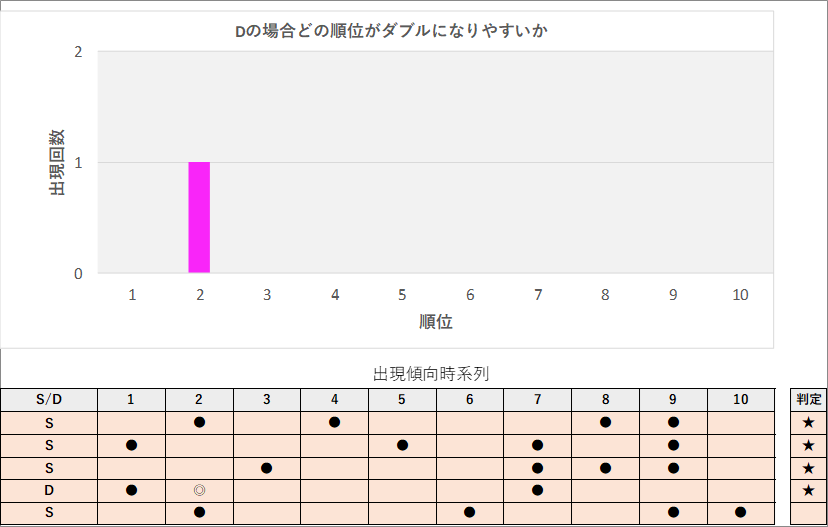
Task: Click the table header cell for column 6
Action: coord(470,399)
